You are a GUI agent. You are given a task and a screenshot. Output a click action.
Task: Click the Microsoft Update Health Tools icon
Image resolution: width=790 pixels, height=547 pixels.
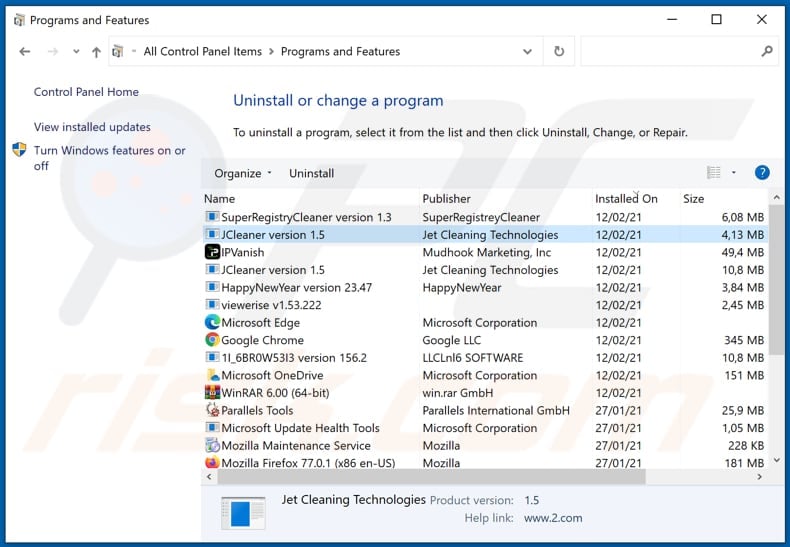point(212,428)
